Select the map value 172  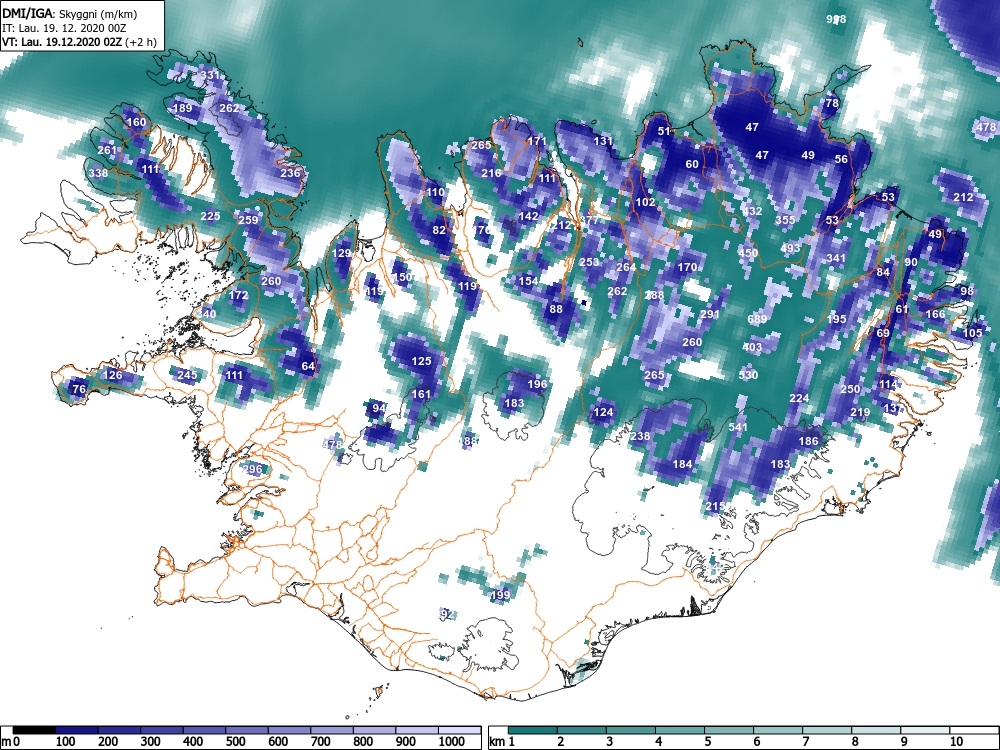(x=239, y=295)
